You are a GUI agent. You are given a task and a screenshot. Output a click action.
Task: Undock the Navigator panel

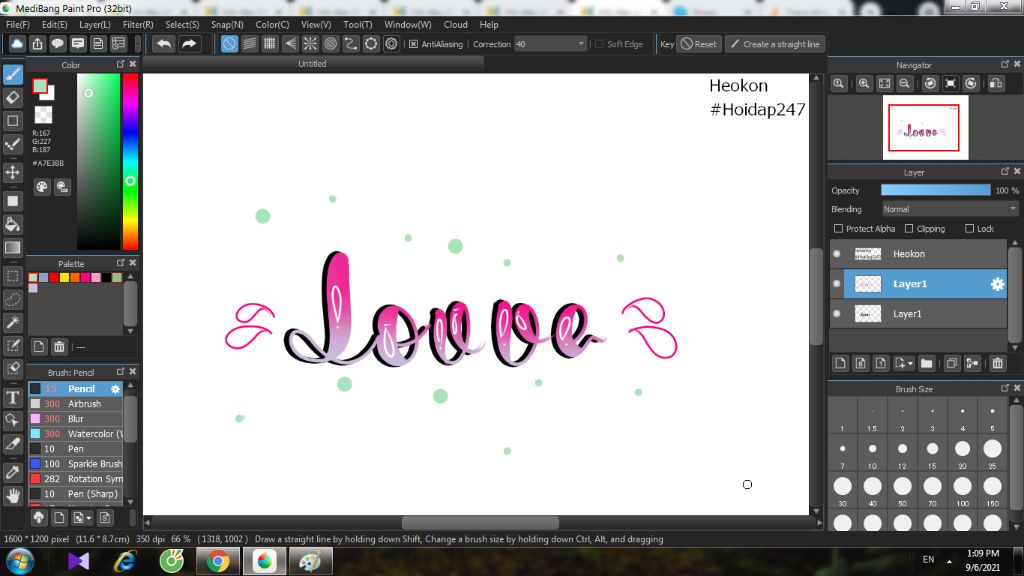1004,64
